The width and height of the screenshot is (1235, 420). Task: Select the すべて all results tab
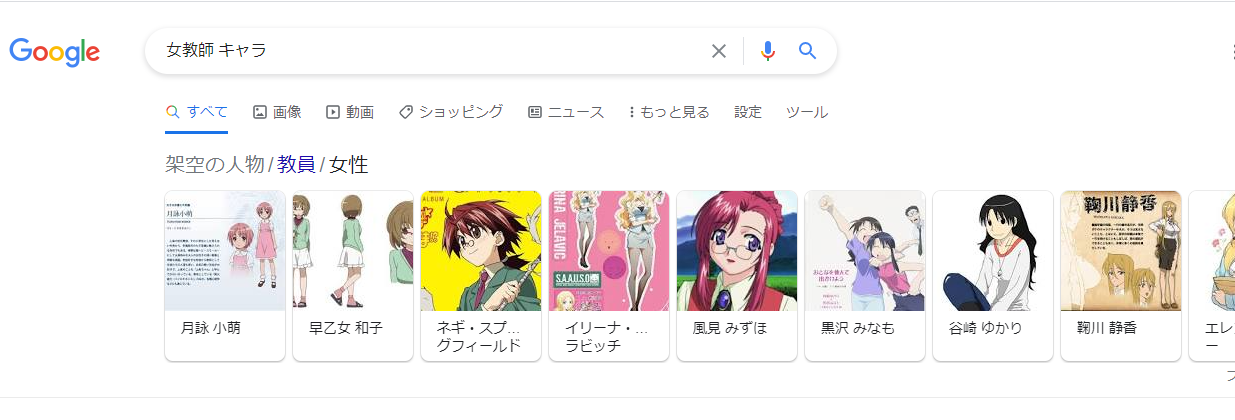pos(197,112)
